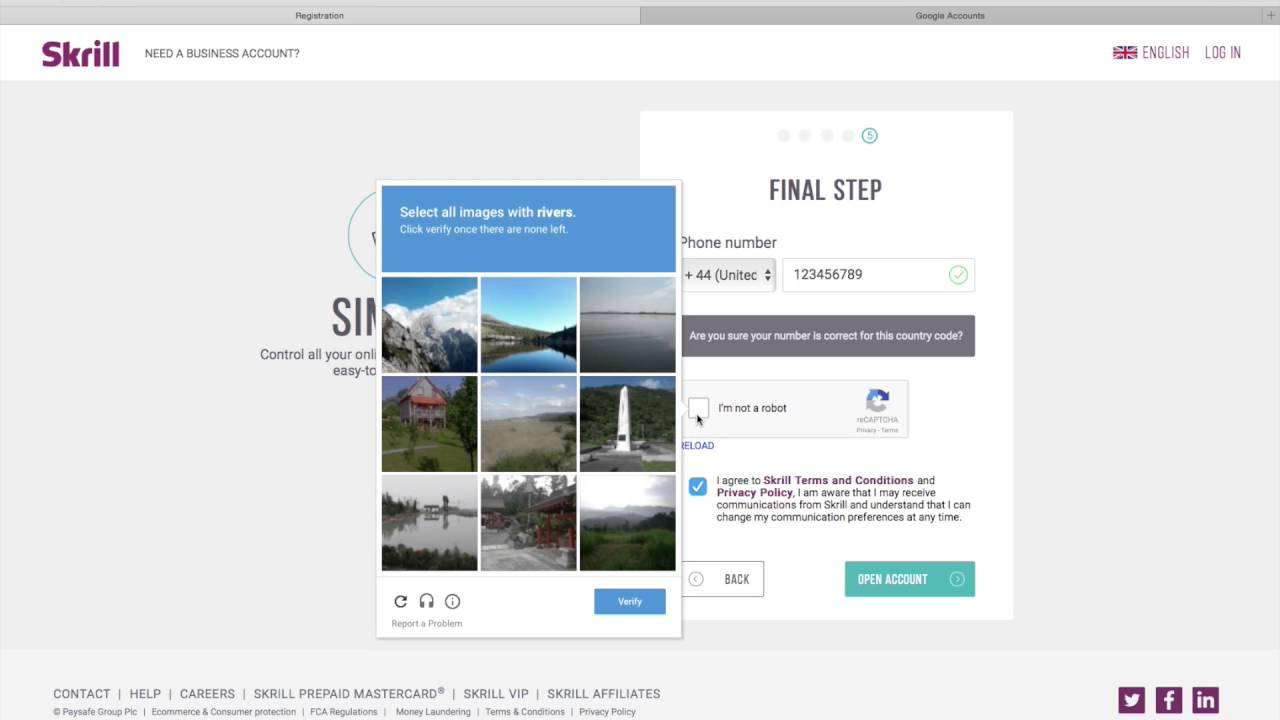Click Report a Problem link
Screen dimensions: 1280x720
(x=427, y=624)
